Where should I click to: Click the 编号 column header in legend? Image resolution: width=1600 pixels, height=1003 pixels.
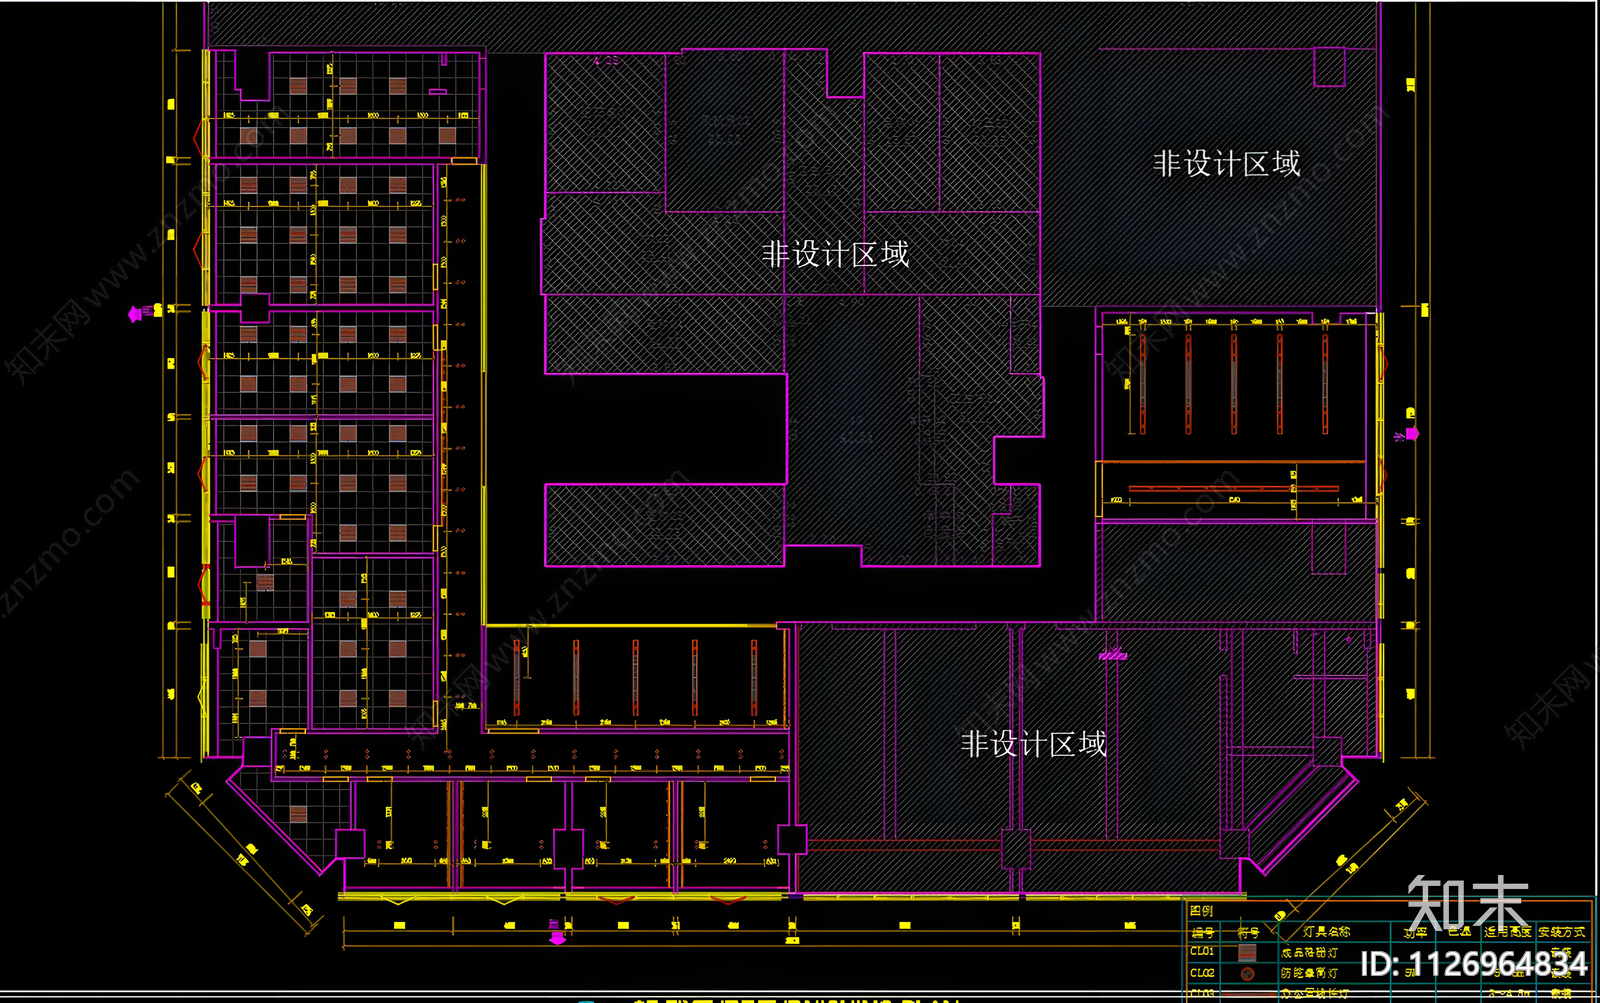point(1202,932)
